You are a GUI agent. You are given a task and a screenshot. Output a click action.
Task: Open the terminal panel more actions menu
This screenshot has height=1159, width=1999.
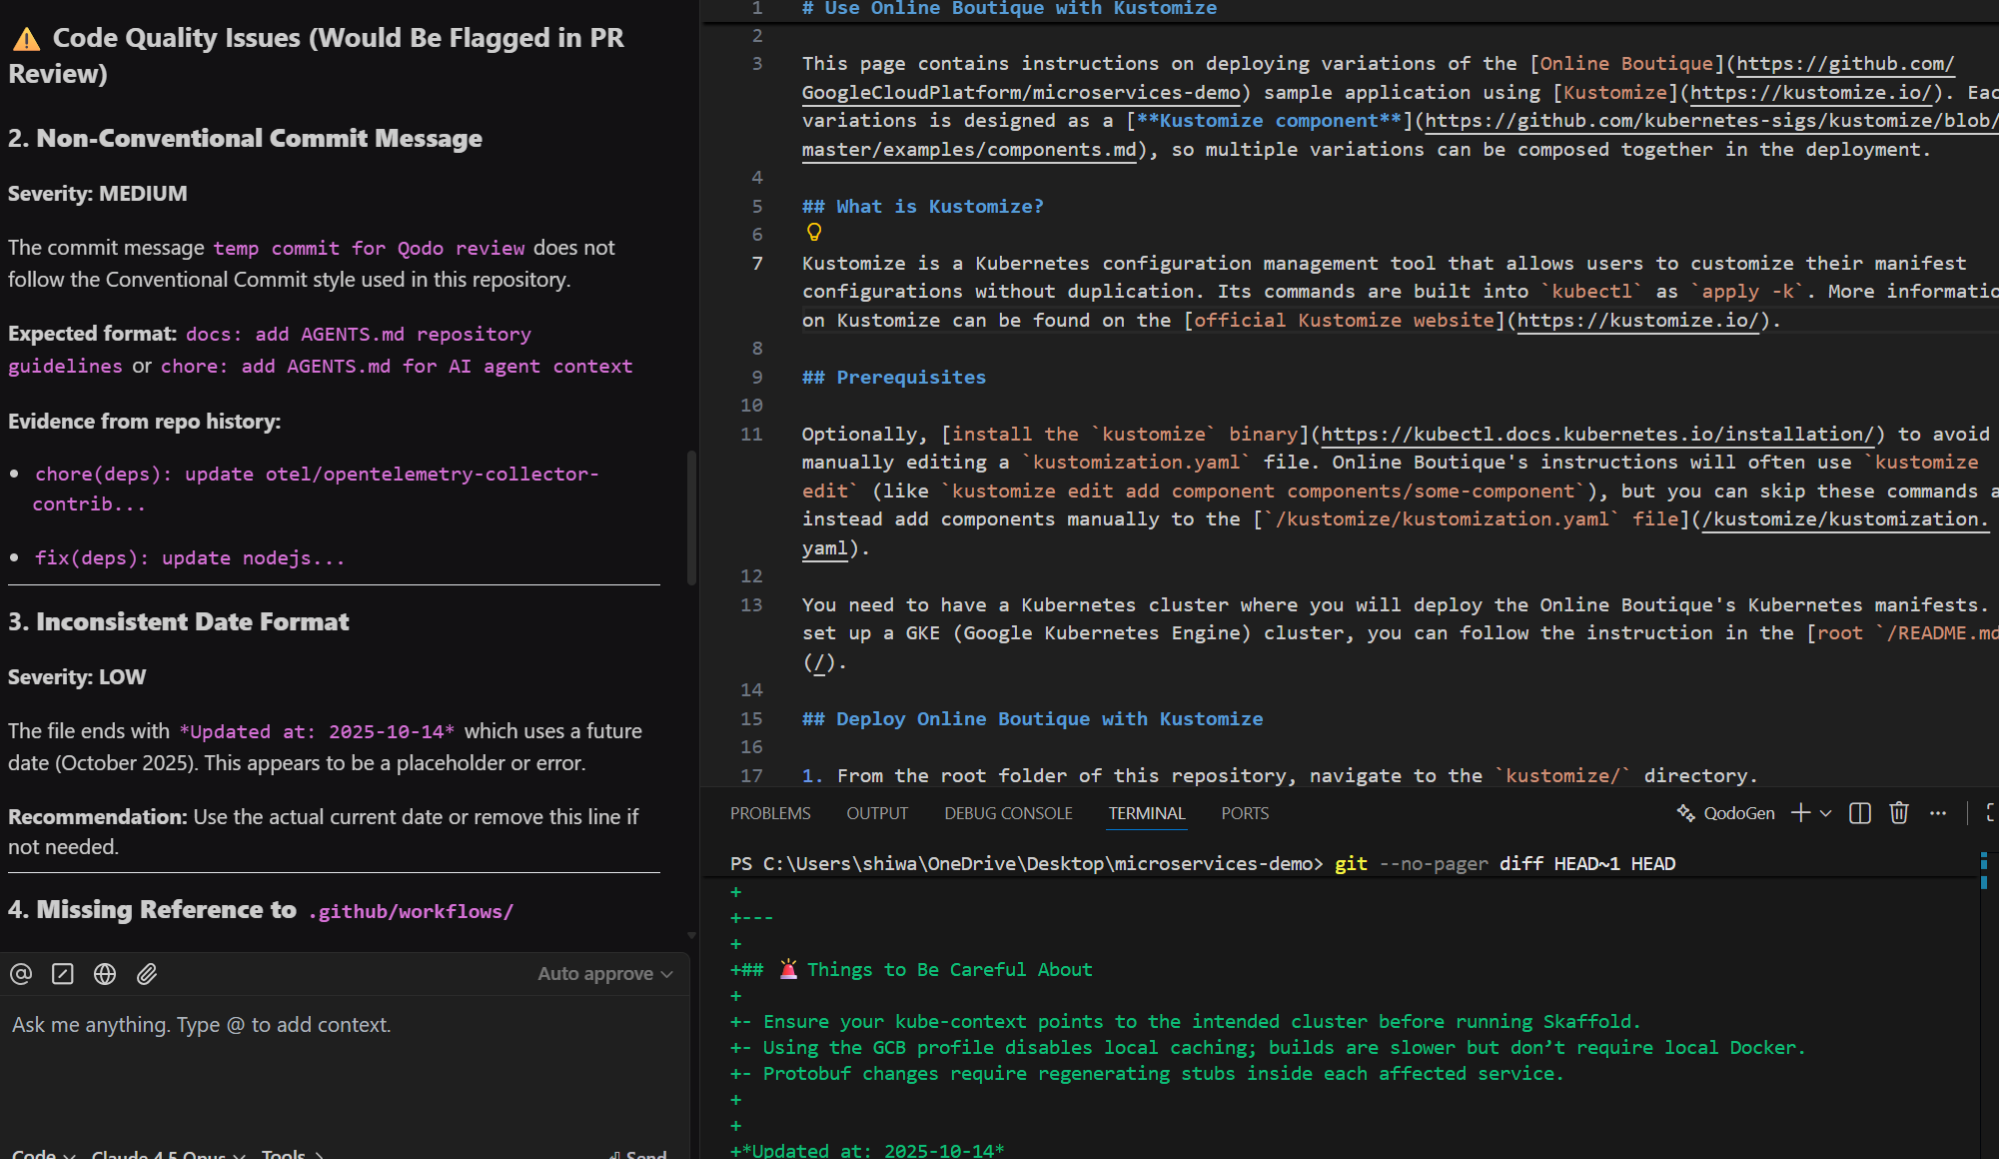(x=1938, y=814)
